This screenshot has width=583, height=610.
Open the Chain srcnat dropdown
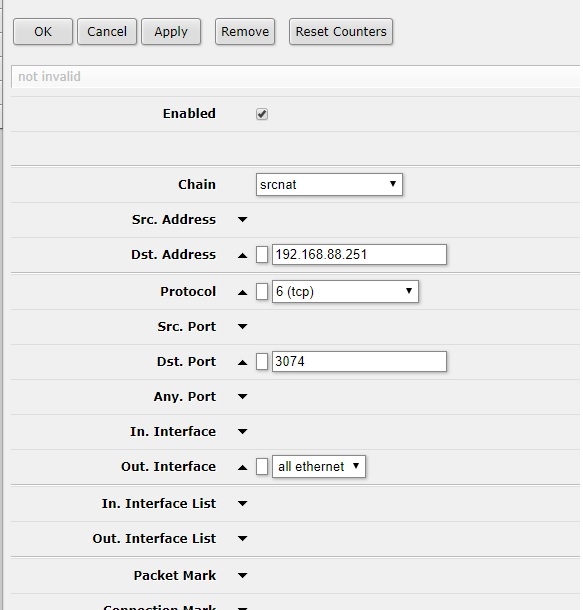[329, 184]
